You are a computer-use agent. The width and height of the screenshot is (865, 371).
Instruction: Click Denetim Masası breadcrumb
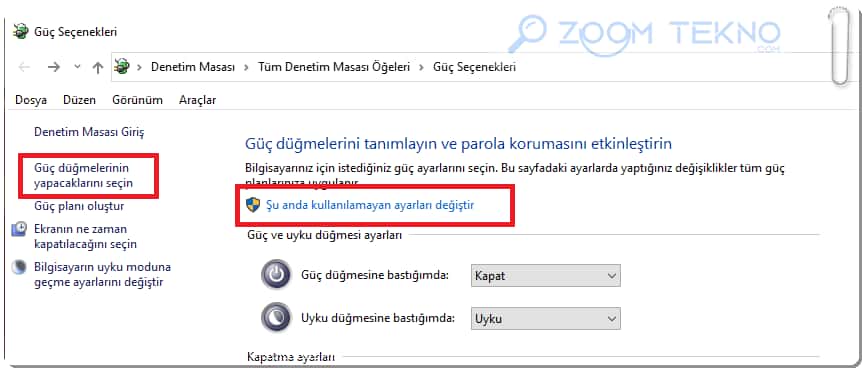pos(193,67)
